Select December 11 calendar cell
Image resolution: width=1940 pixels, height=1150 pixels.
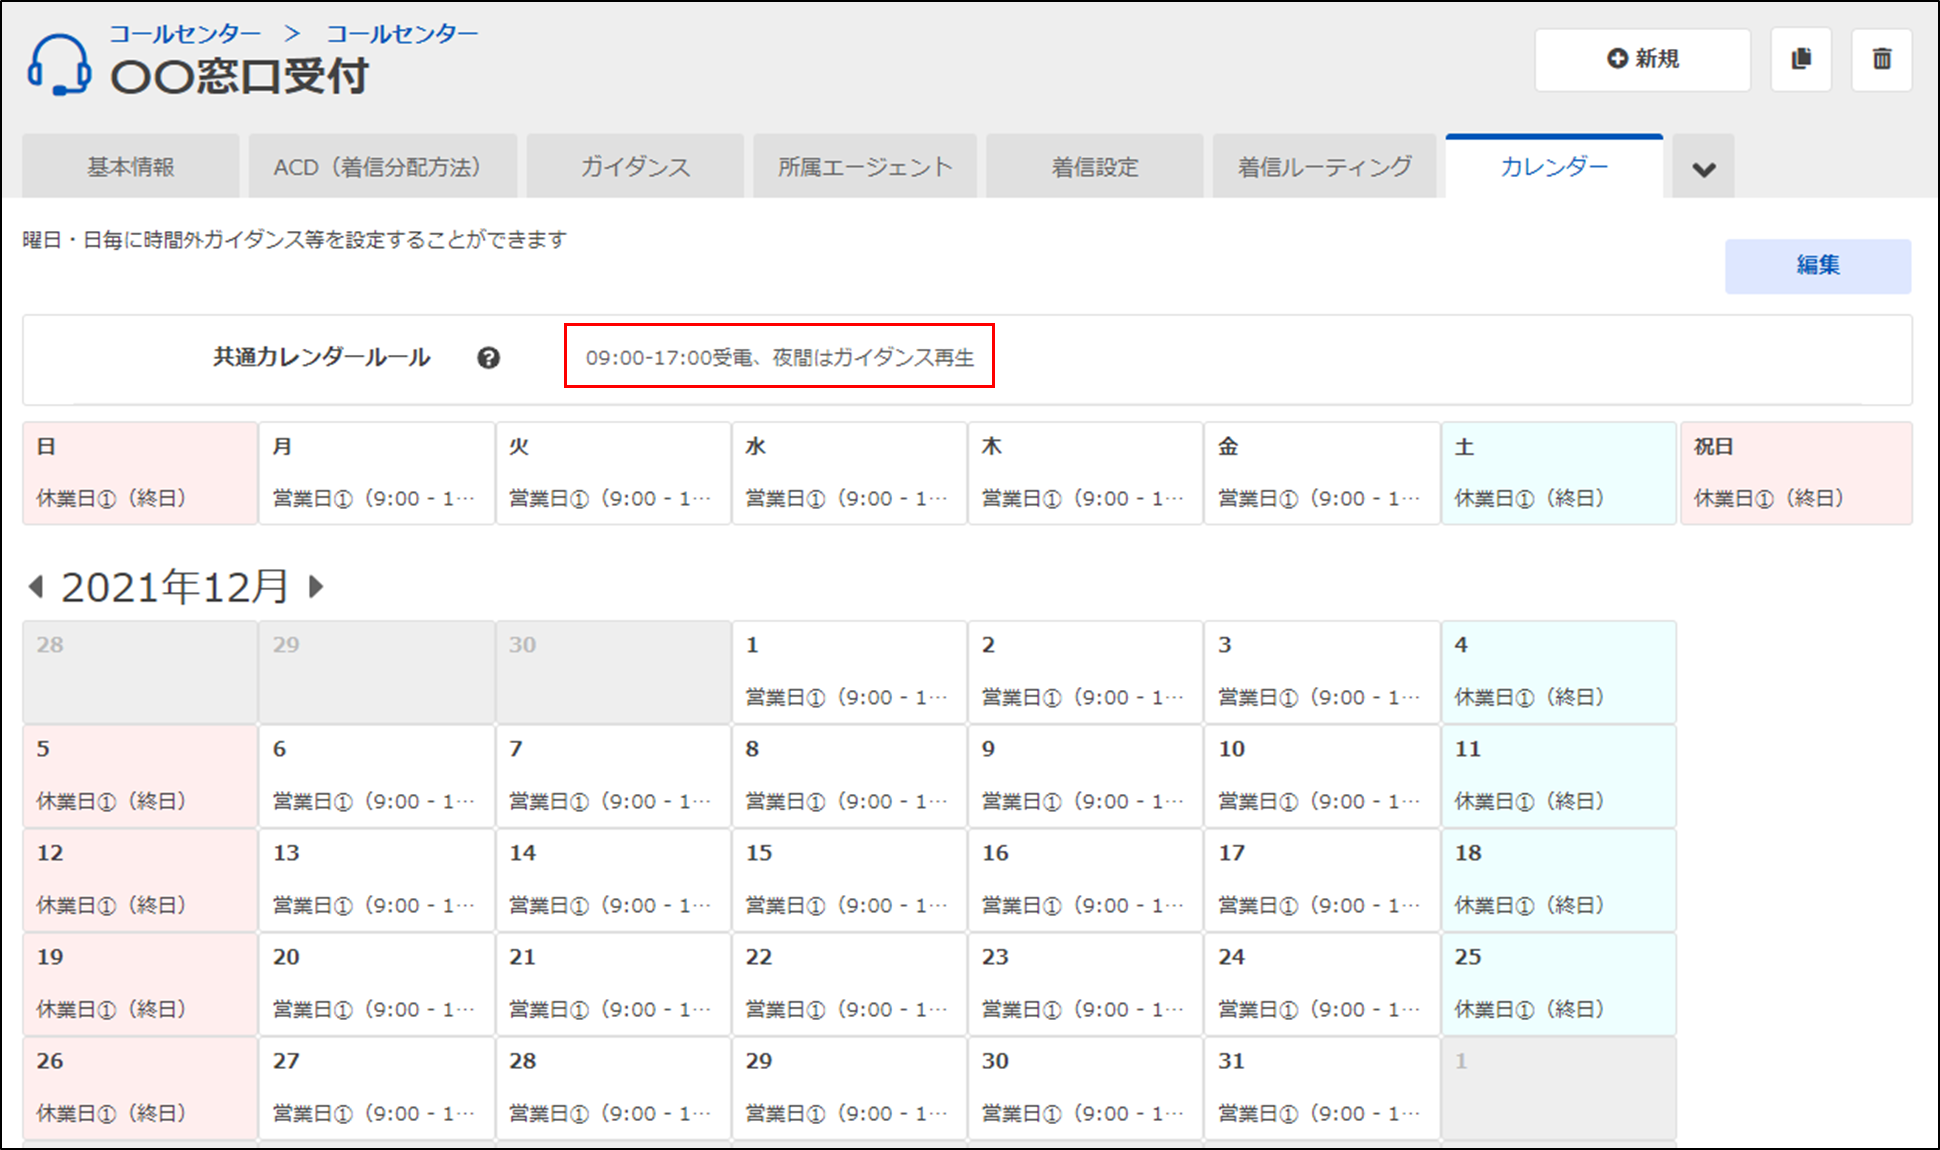coord(1559,776)
